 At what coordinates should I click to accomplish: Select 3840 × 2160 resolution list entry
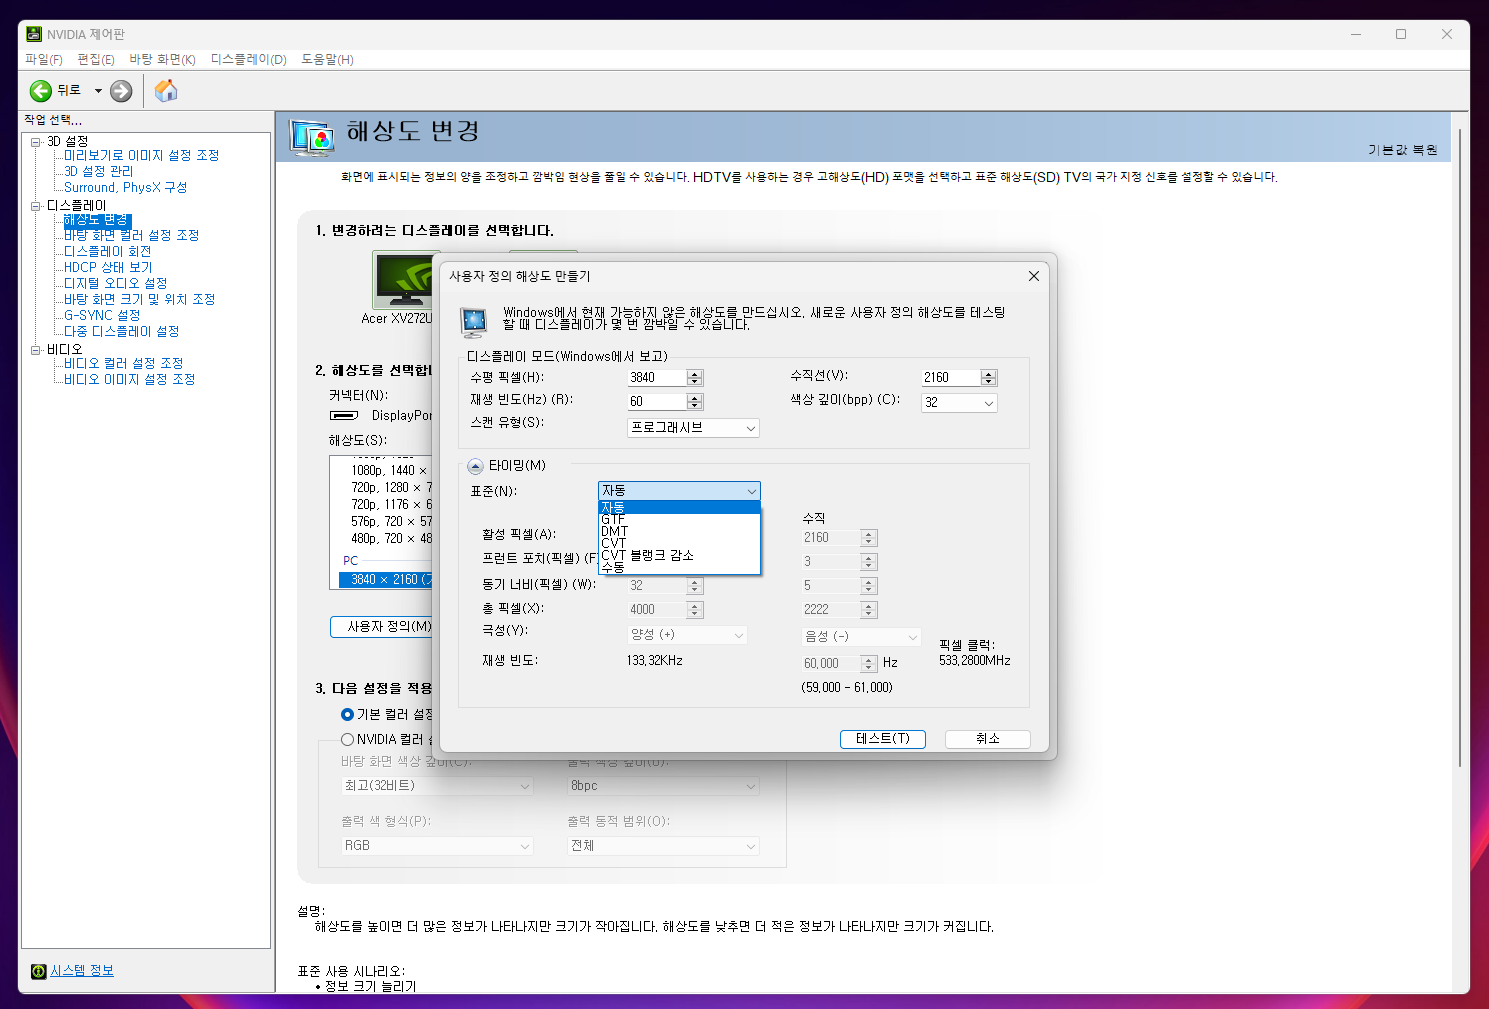386,580
